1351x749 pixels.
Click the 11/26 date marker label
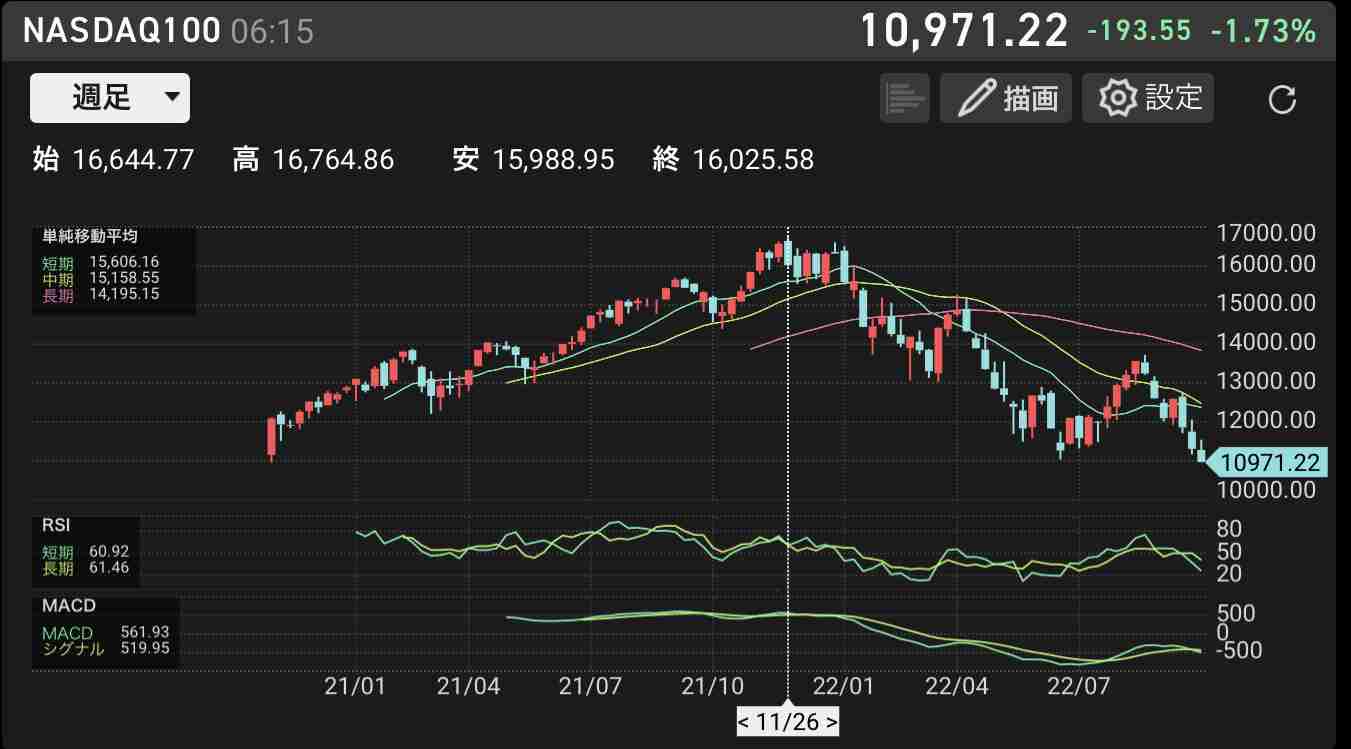tap(788, 722)
